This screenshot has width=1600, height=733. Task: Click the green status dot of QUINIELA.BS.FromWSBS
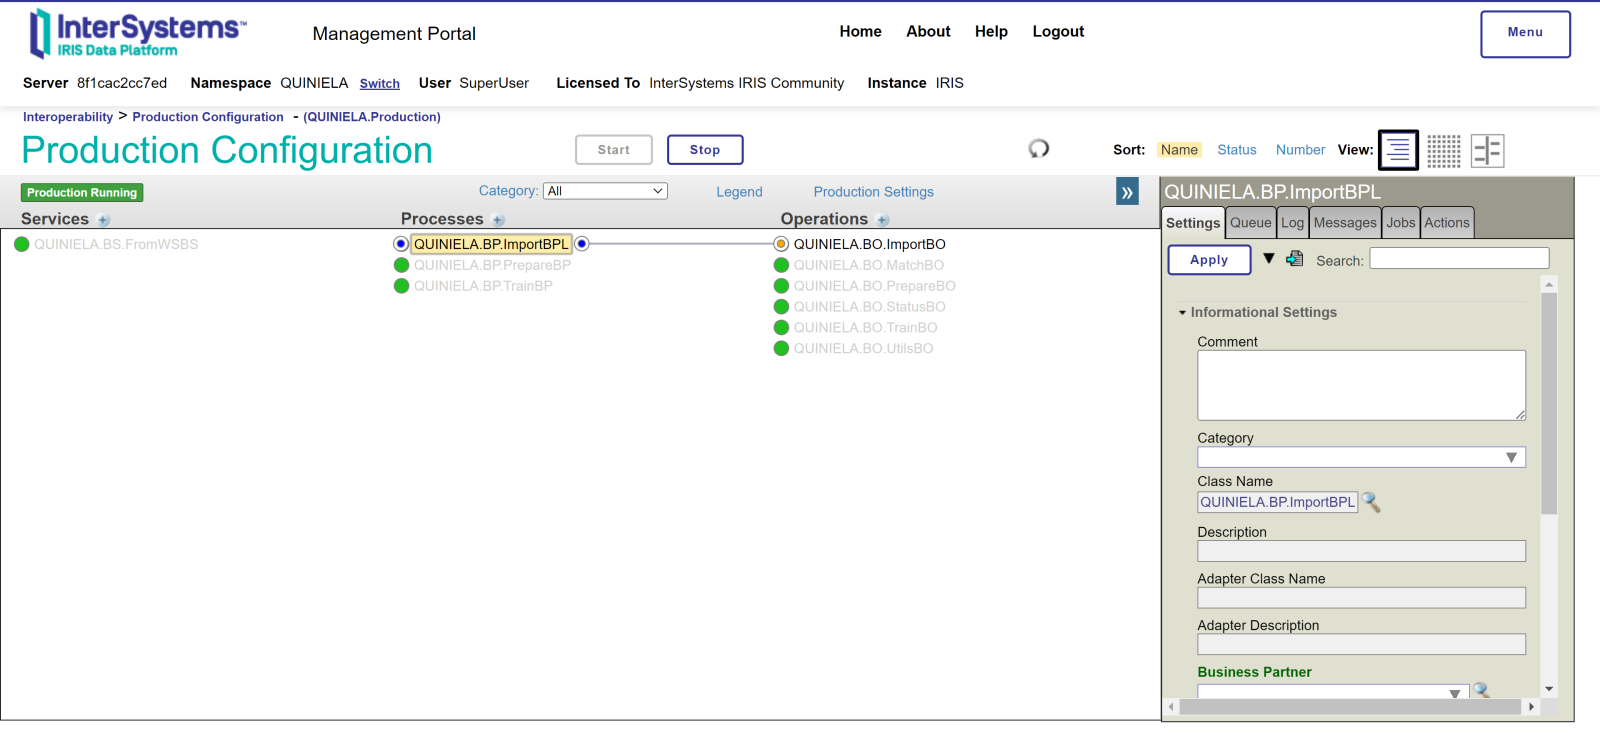(22, 244)
